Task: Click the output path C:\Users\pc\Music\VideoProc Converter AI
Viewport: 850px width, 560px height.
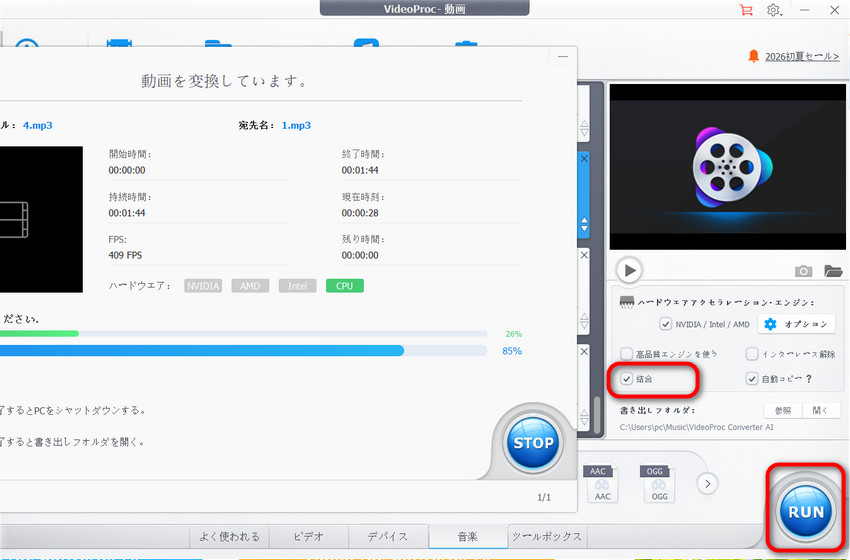Action: (x=697, y=427)
